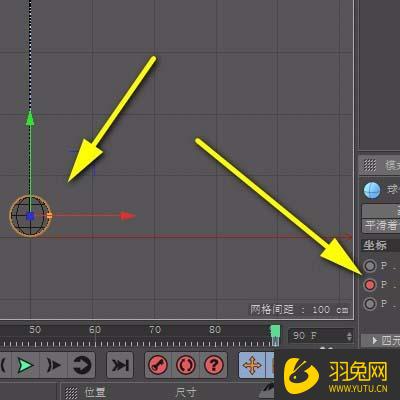Image resolution: width=400 pixels, height=400 pixels.
Task: Click frame 50 on timeline ruler
Action: [x=35, y=330]
